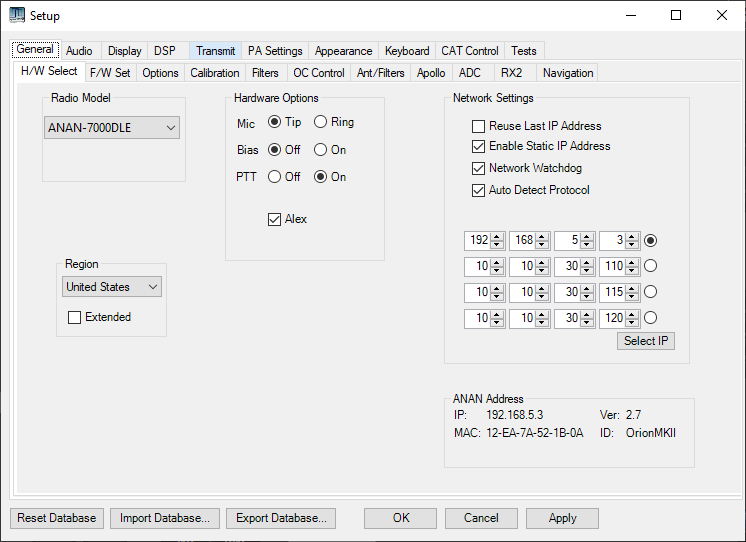Screen dimensions: 746x542
Task: Click the OrionMKII ID text
Action: [x=650, y=433]
